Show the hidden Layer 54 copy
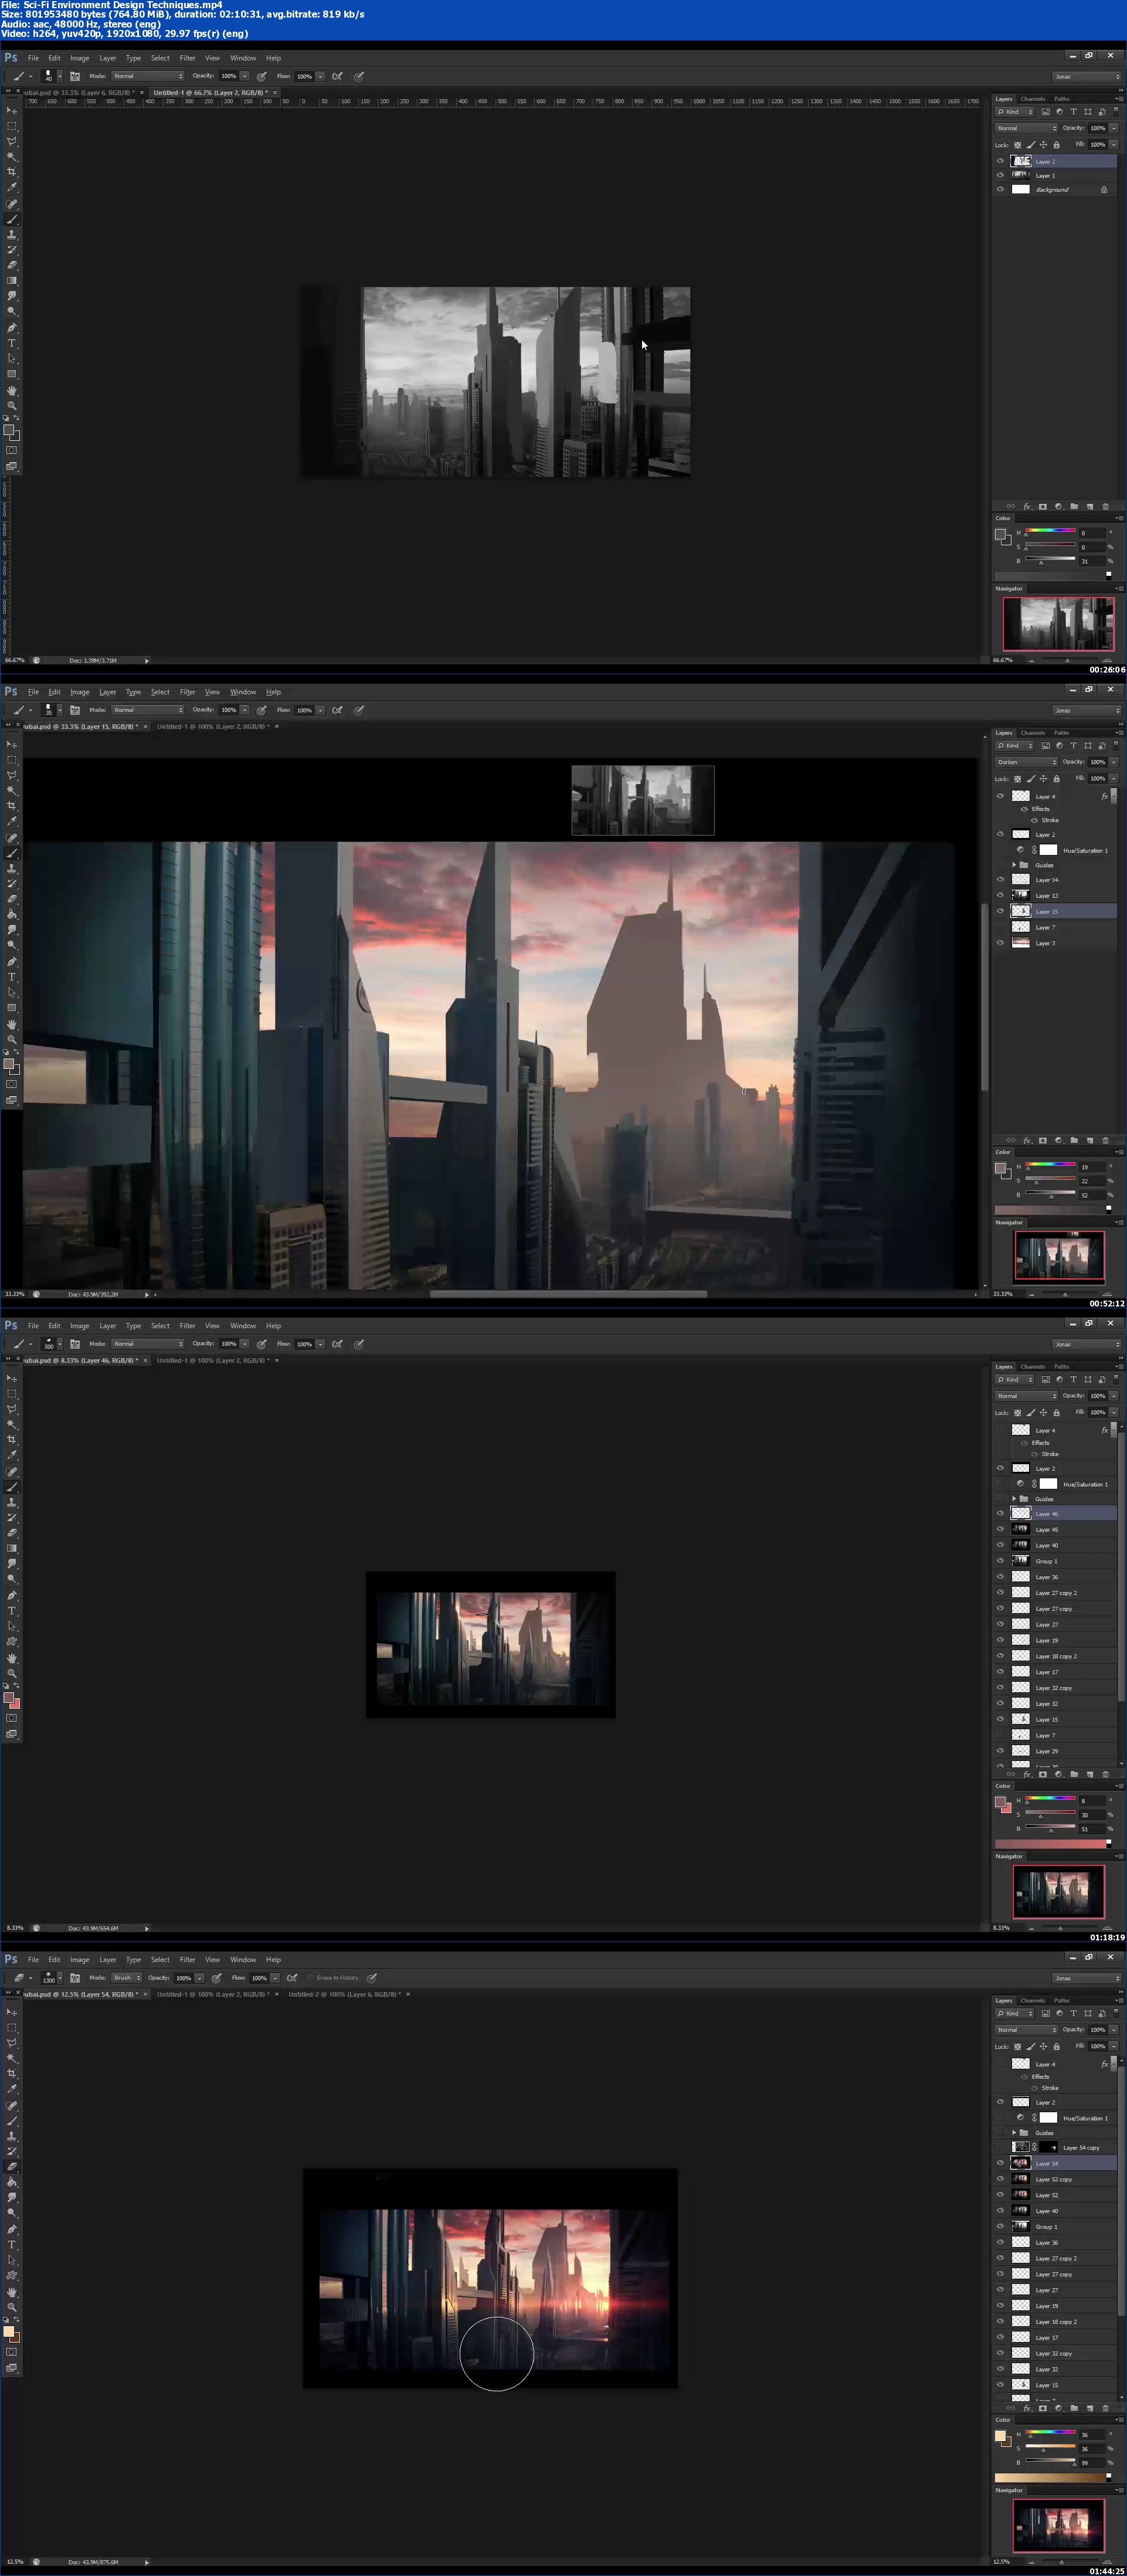This screenshot has width=1127, height=2576. click(x=1000, y=2147)
